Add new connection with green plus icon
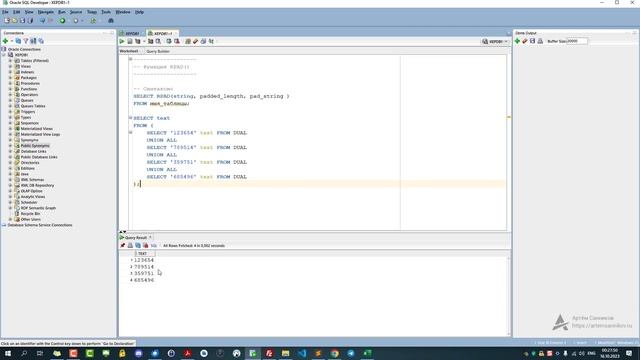 click(5, 41)
